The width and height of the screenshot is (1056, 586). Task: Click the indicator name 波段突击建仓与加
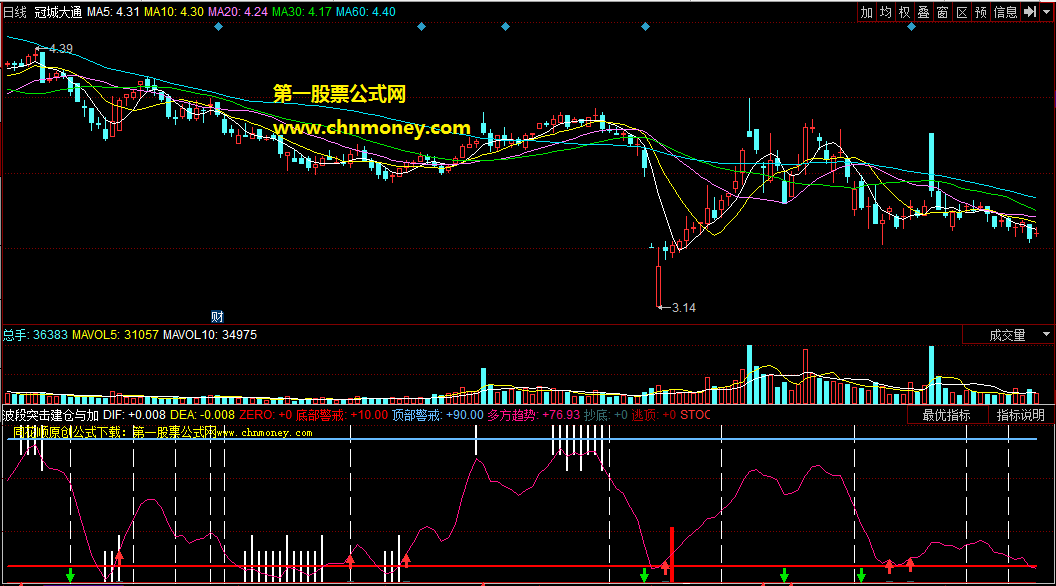(x=51, y=415)
